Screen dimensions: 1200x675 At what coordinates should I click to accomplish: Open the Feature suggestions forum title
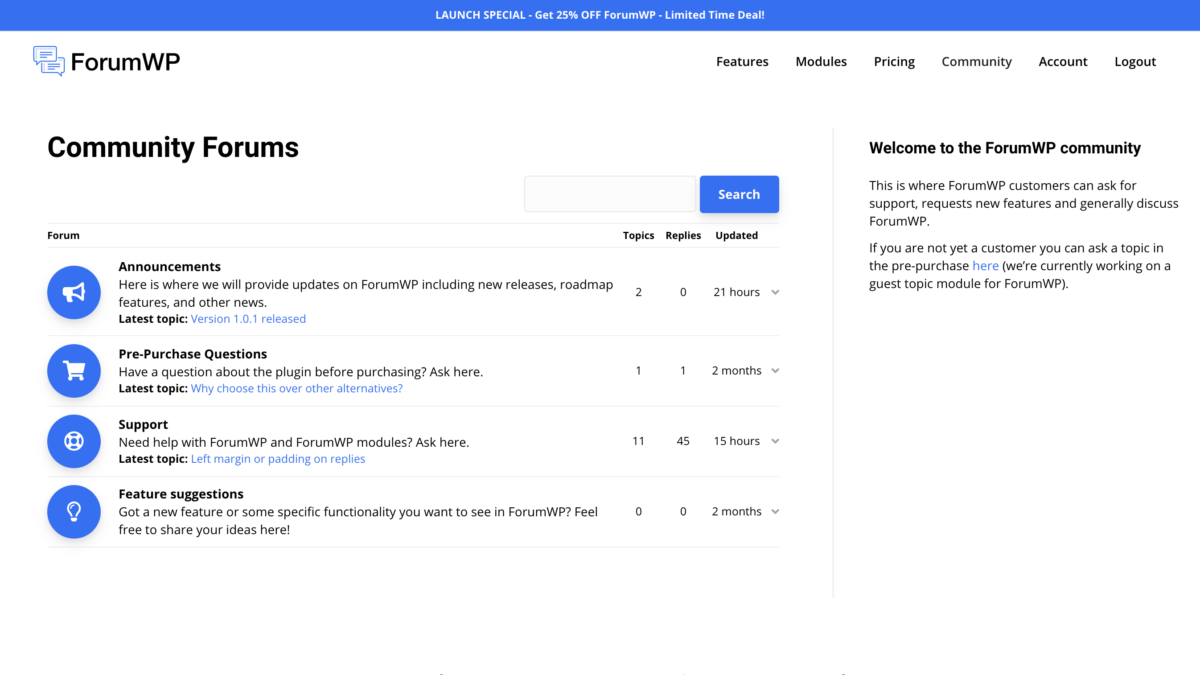[x=181, y=494]
